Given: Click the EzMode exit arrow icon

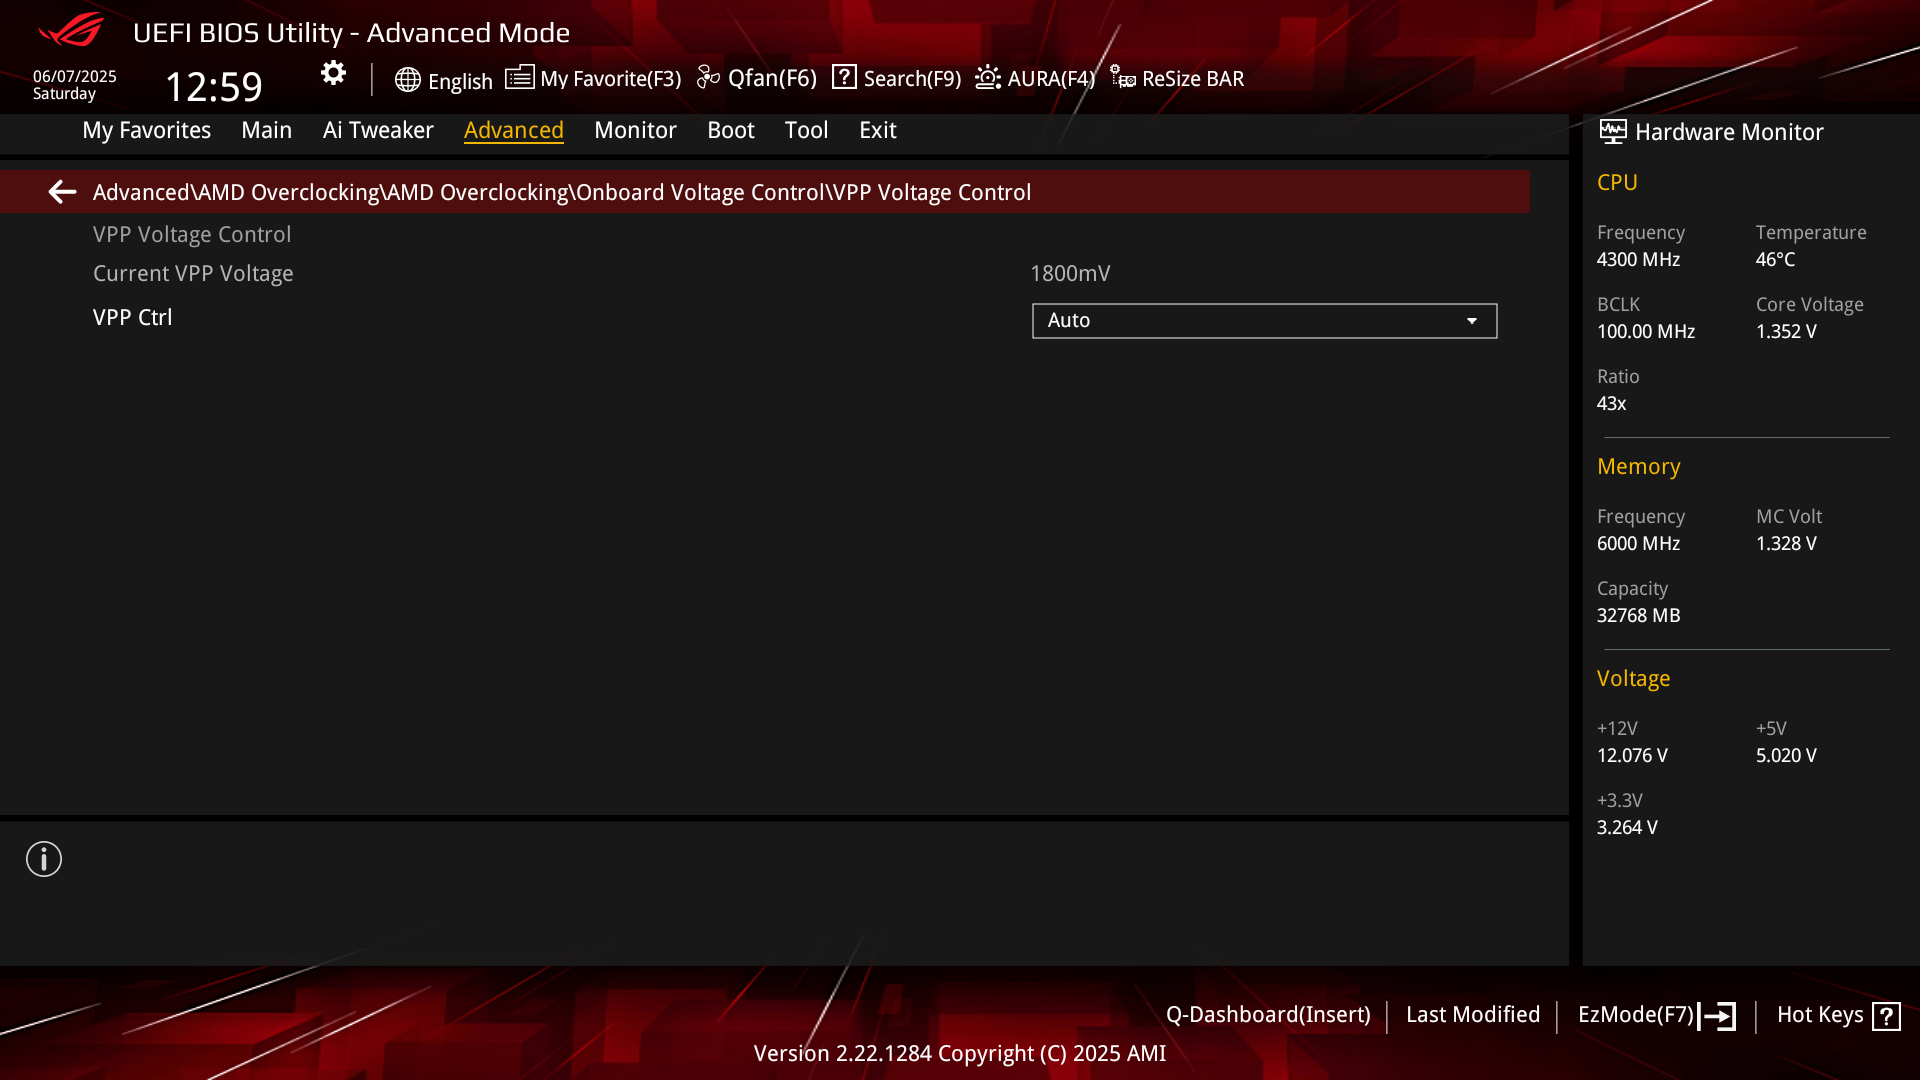Looking at the screenshot, I should [x=1717, y=1016].
